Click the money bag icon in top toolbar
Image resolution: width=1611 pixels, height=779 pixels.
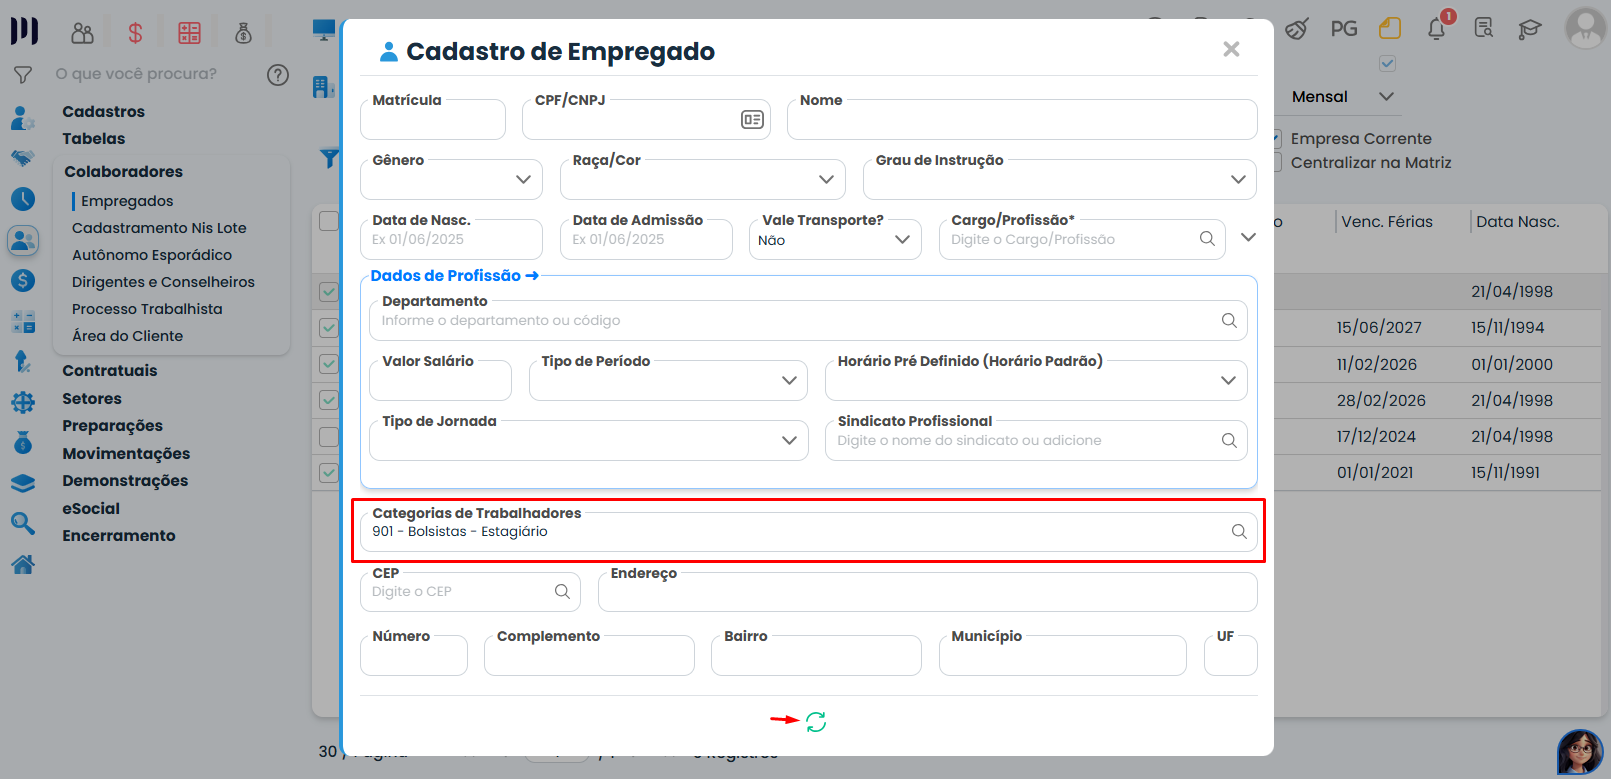pos(243,33)
